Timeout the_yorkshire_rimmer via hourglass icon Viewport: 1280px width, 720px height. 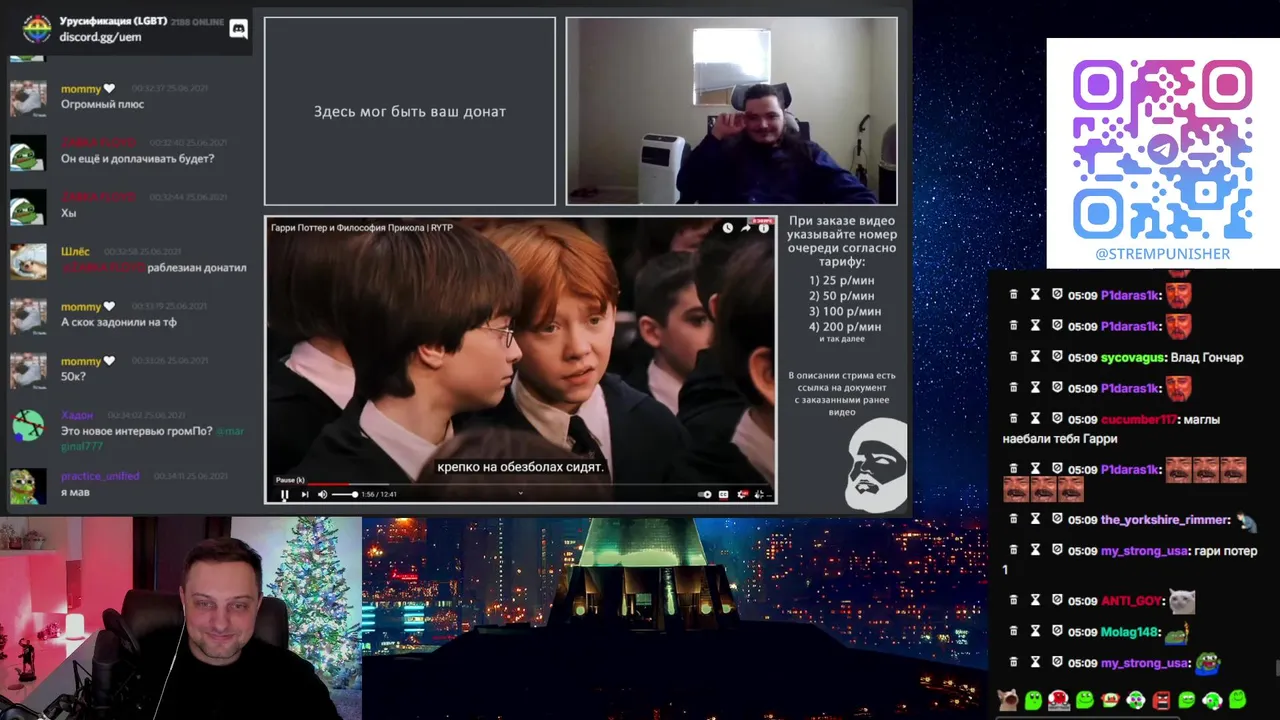click(x=1036, y=519)
